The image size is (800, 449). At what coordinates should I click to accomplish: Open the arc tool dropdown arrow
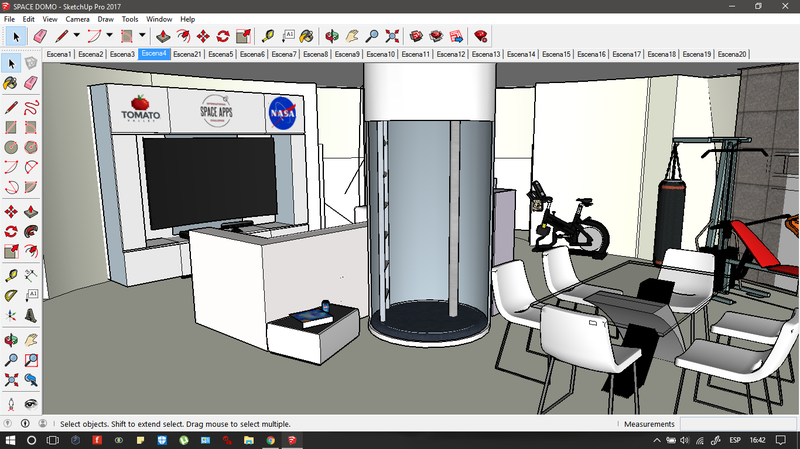point(109,37)
